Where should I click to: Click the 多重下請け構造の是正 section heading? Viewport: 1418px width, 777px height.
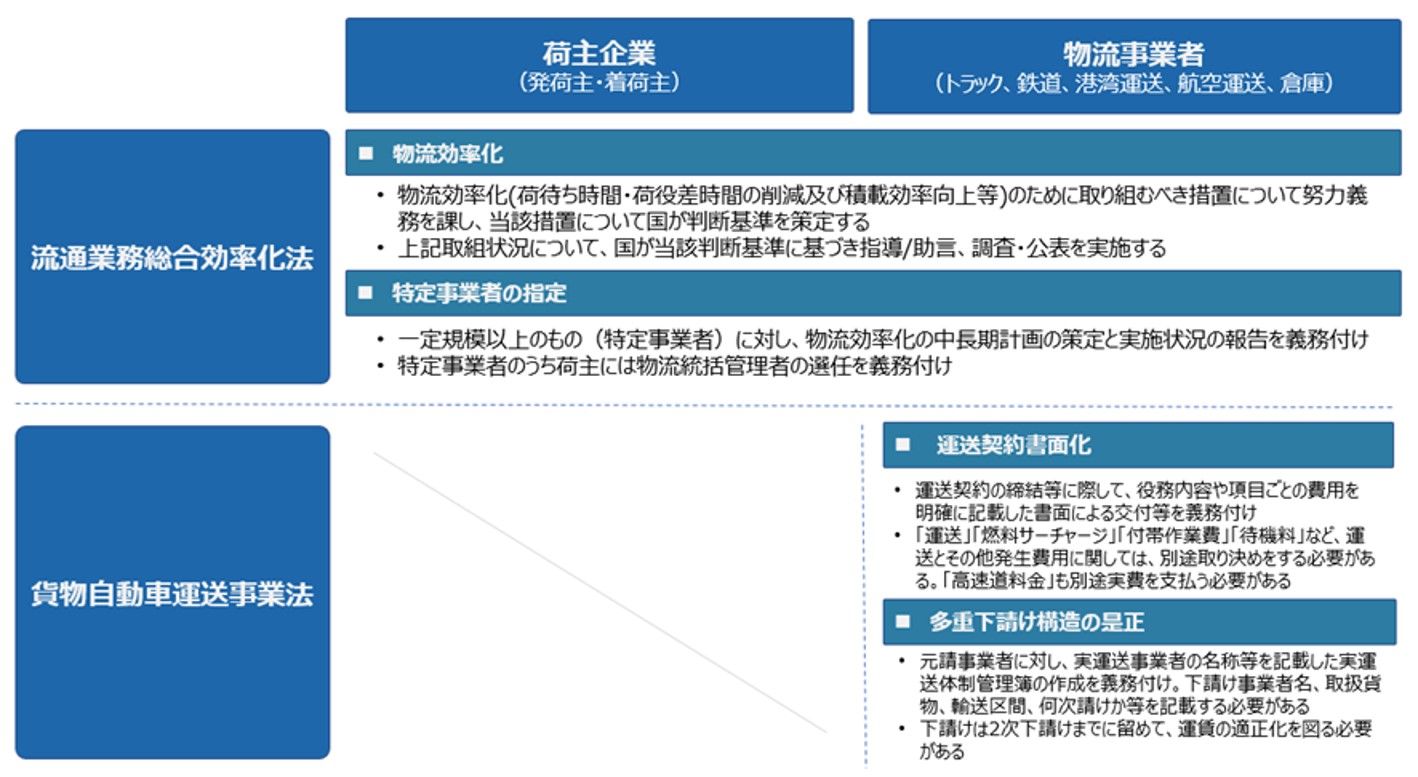(x=1139, y=622)
